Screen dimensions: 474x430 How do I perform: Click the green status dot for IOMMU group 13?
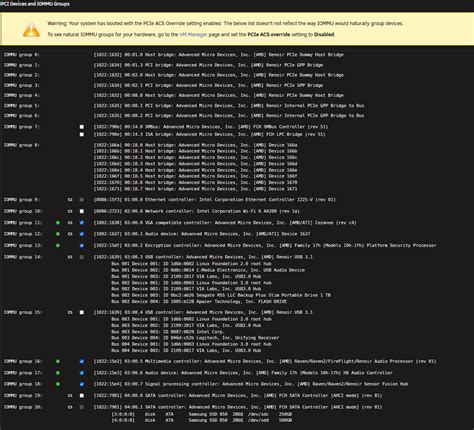[58, 246]
